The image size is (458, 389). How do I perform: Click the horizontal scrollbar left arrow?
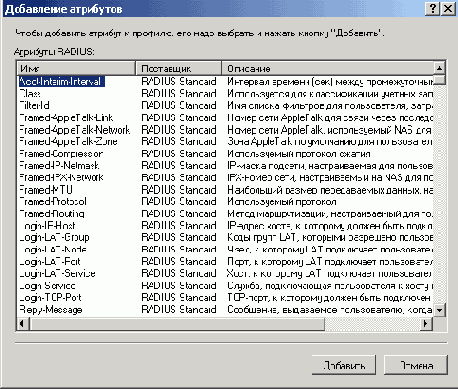[23, 323]
